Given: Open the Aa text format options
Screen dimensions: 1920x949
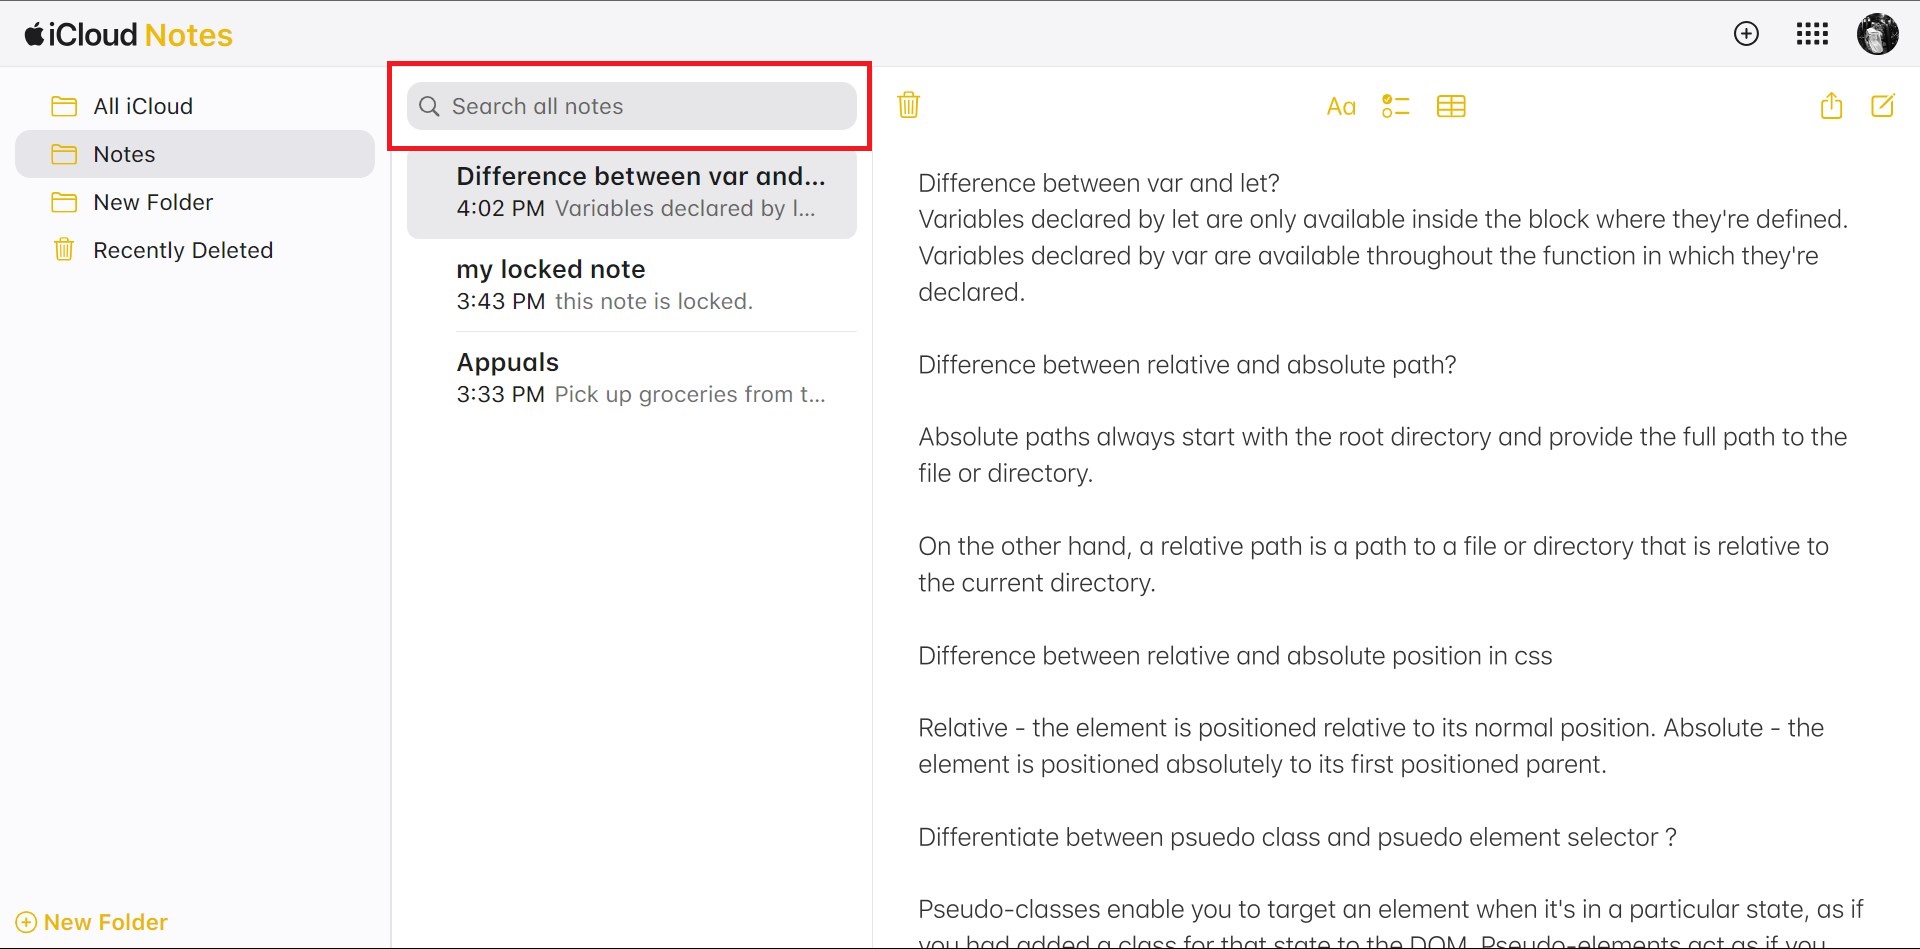Looking at the screenshot, I should coord(1341,106).
